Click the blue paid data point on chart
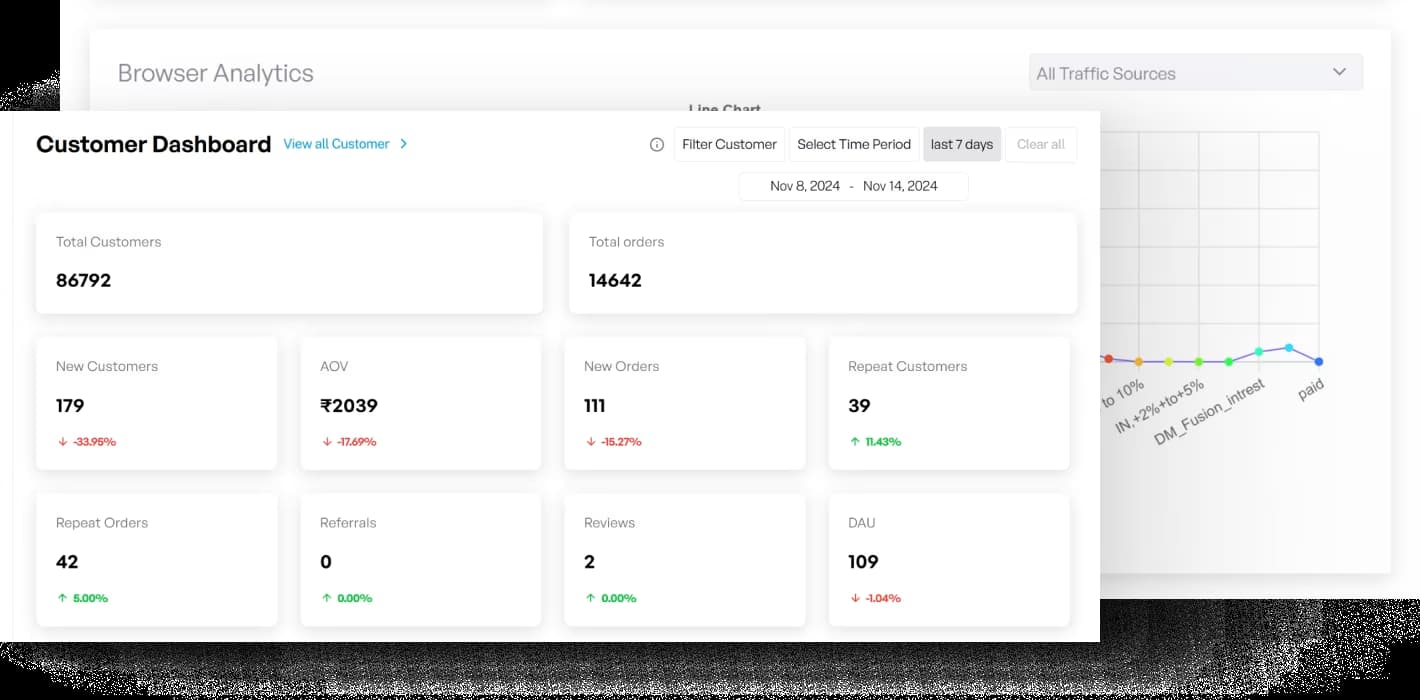1420x700 pixels. pyautogui.click(x=1318, y=361)
